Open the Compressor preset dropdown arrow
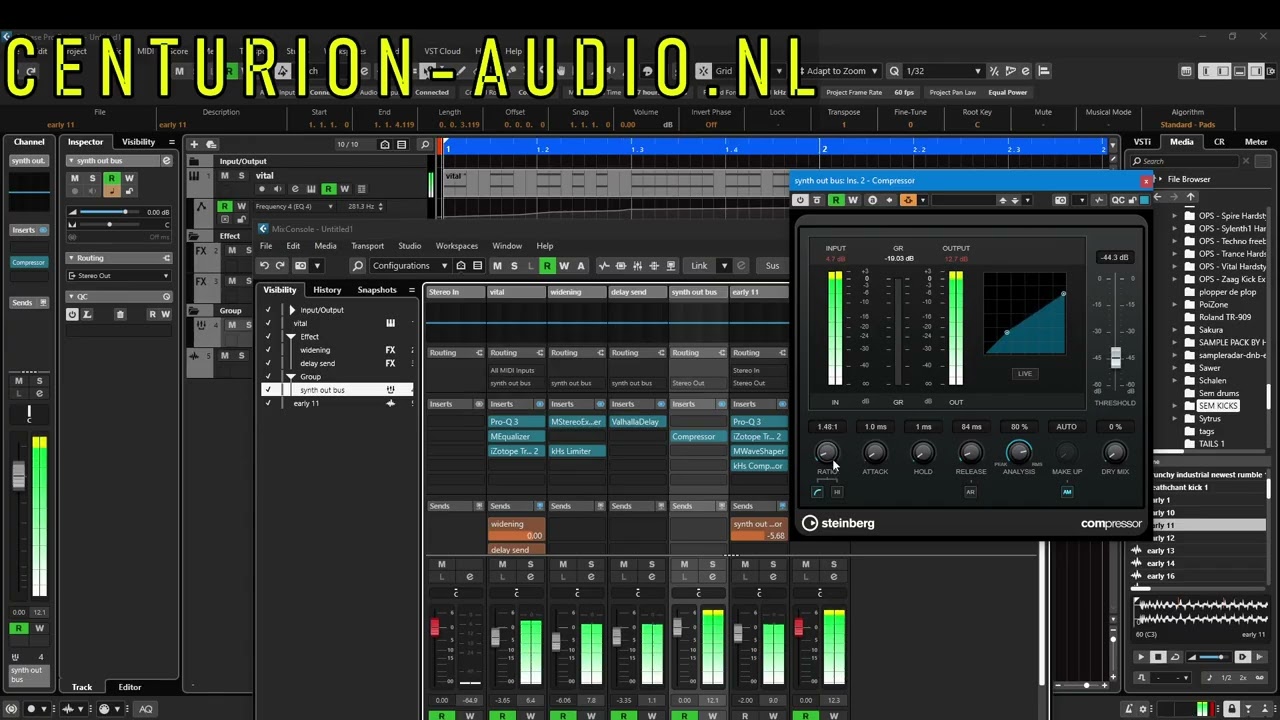Screen dimensions: 1280x720 point(1027,200)
